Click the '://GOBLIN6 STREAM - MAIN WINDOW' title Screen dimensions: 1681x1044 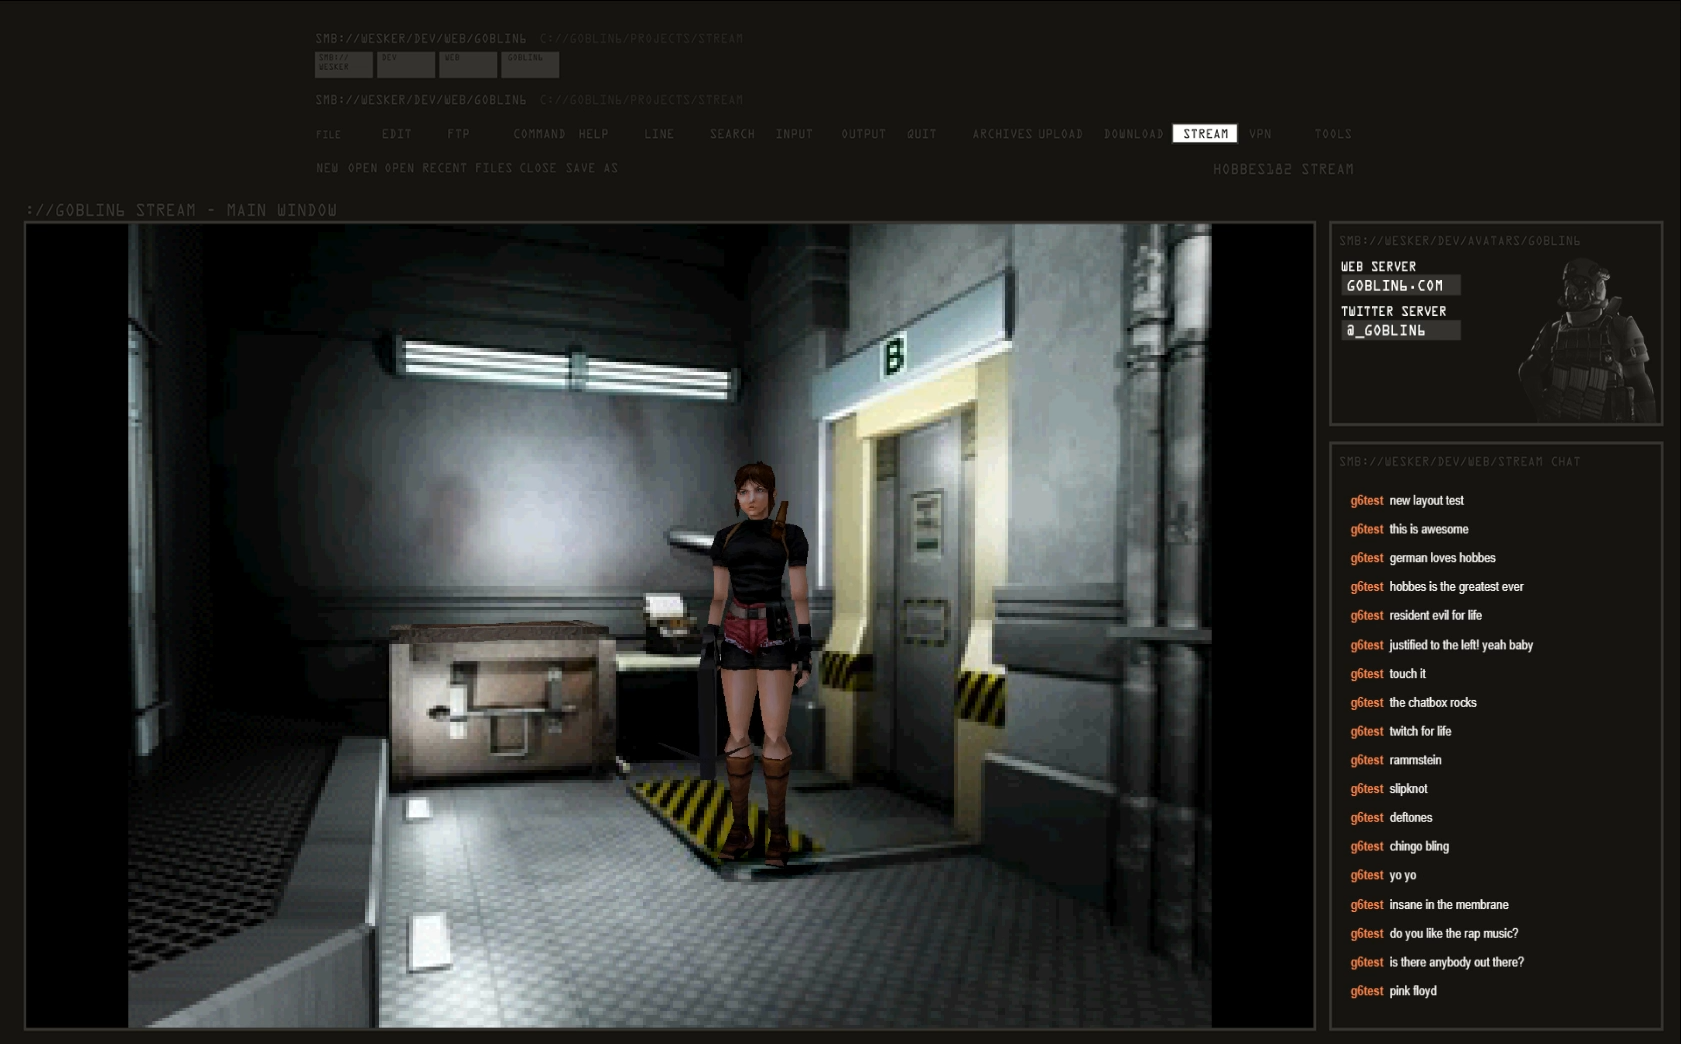click(x=181, y=210)
